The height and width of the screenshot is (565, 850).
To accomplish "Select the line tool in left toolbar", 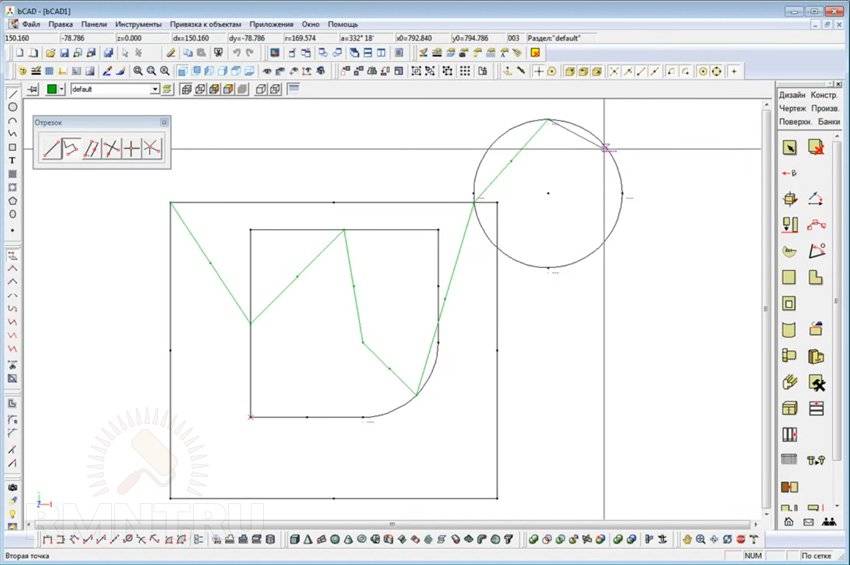I will click(12, 94).
